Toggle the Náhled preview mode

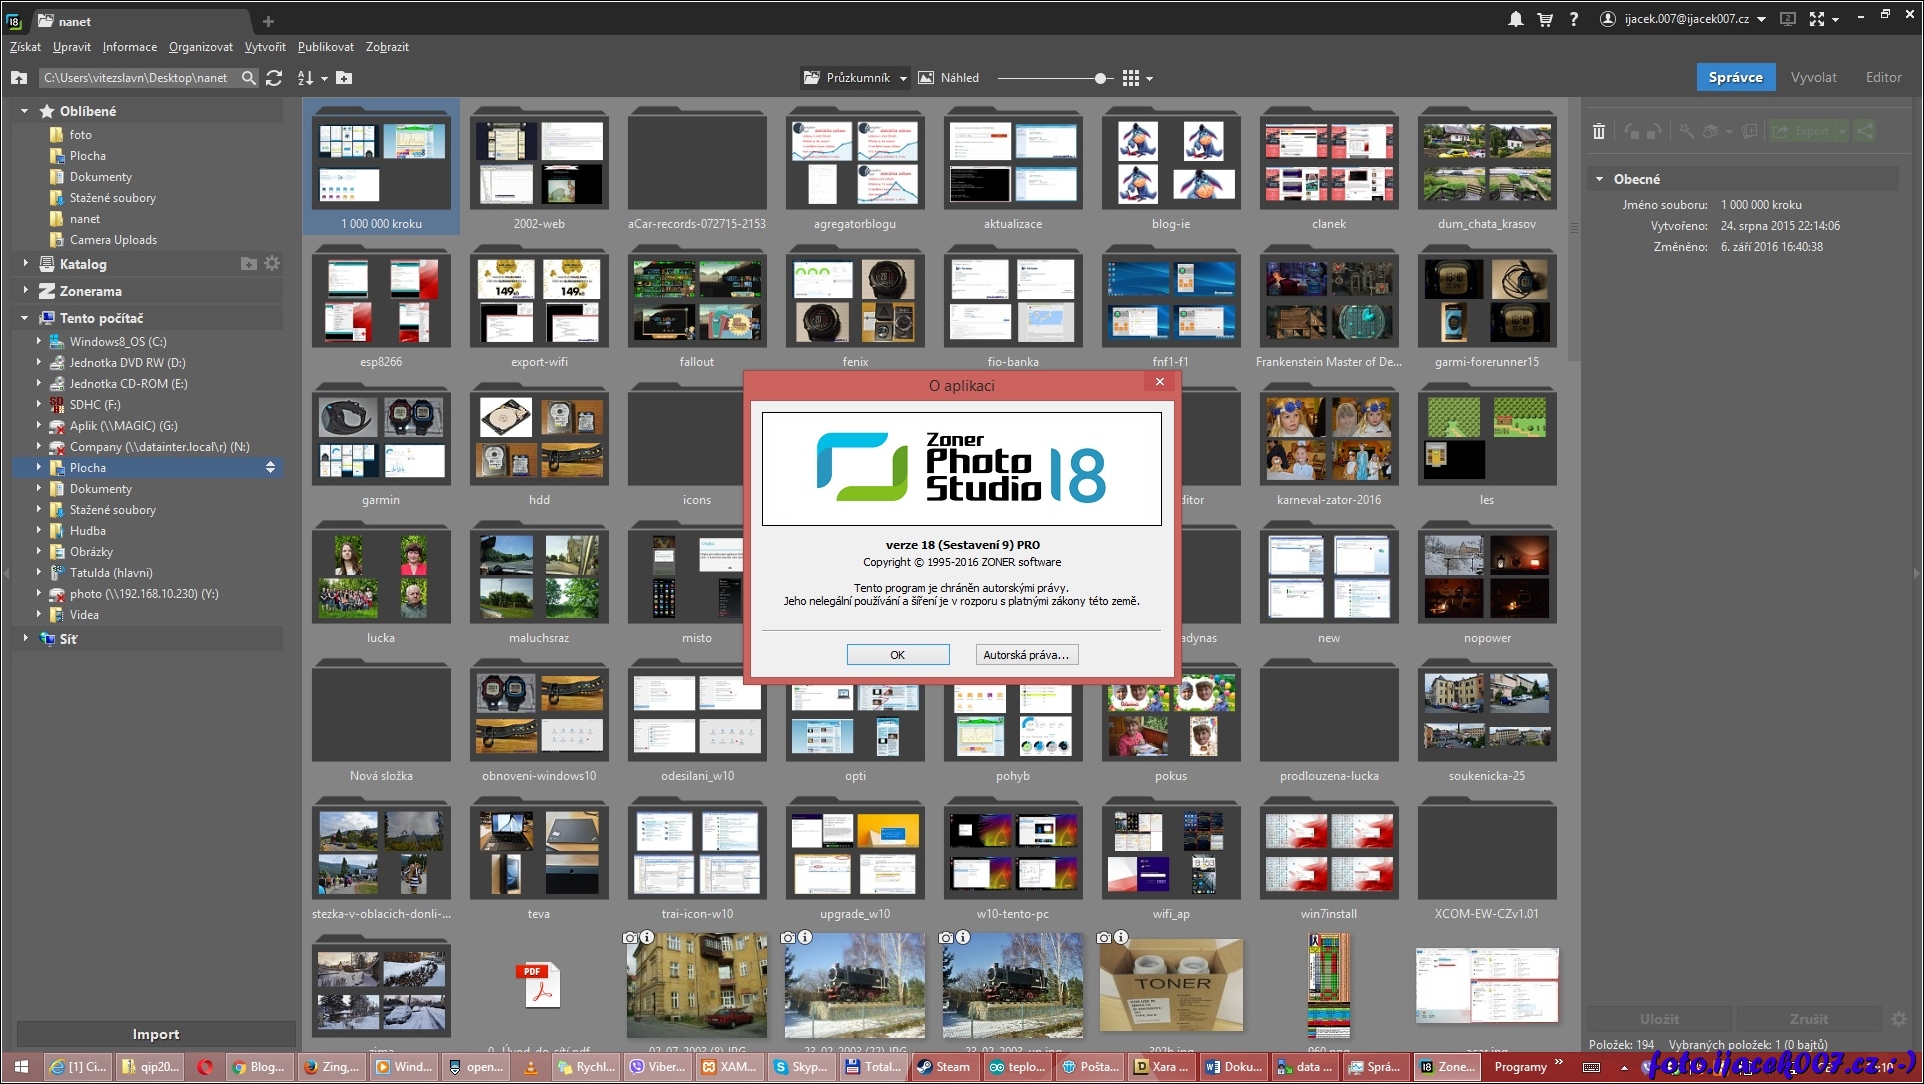point(948,78)
